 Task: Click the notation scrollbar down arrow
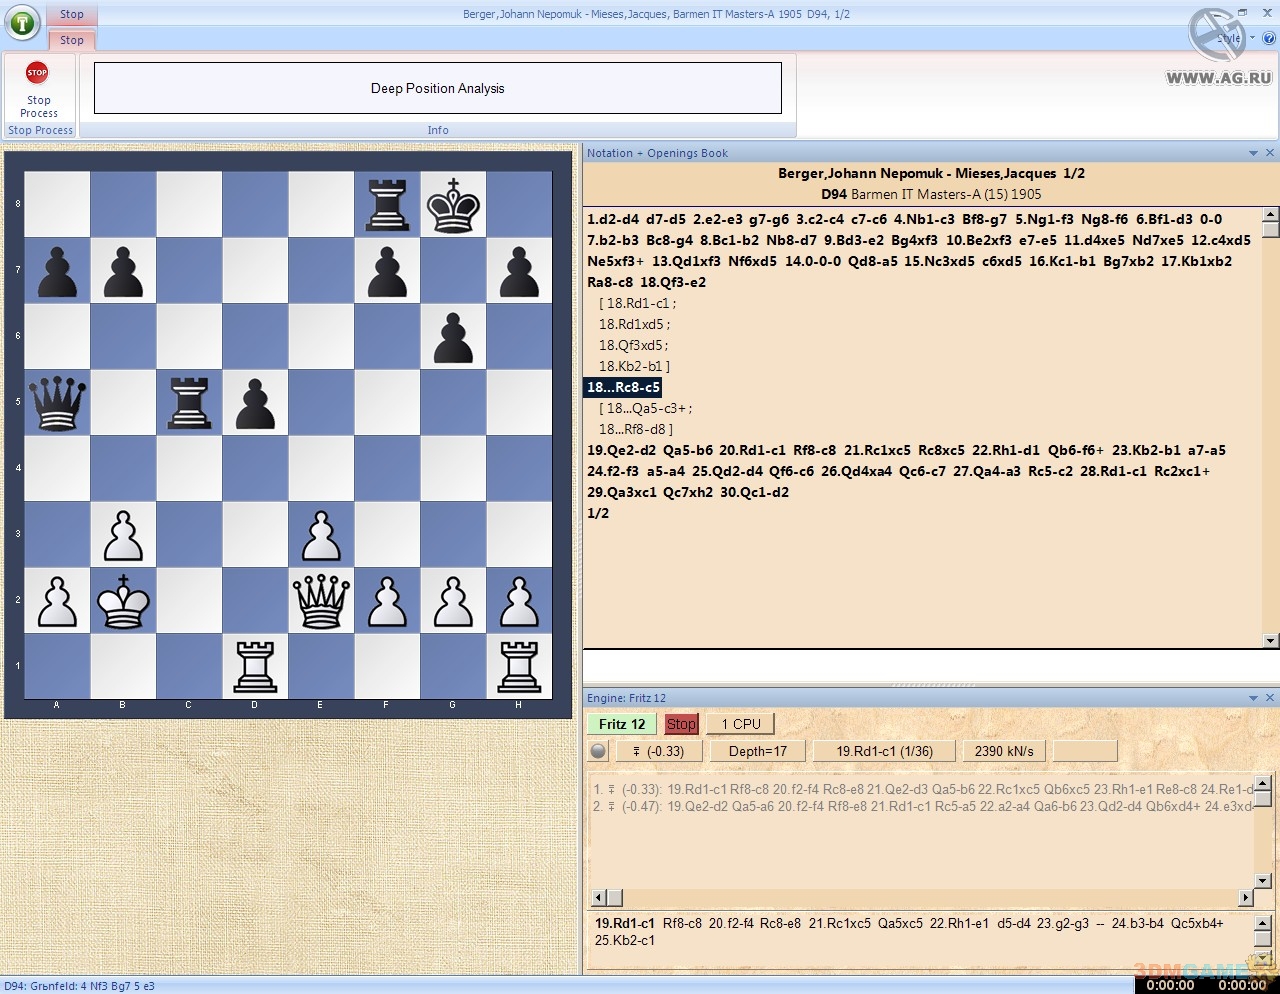1270,640
